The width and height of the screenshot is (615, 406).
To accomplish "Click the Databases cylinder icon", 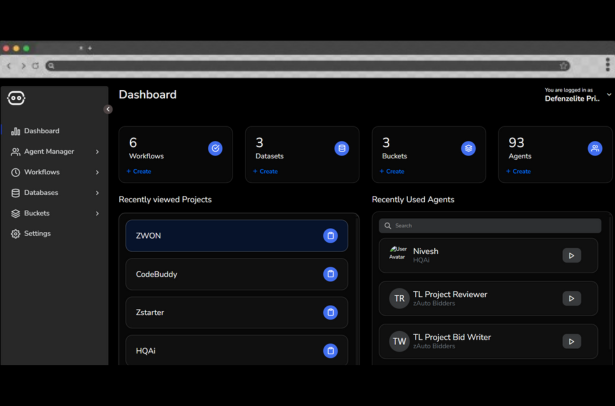I will (x=15, y=193).
